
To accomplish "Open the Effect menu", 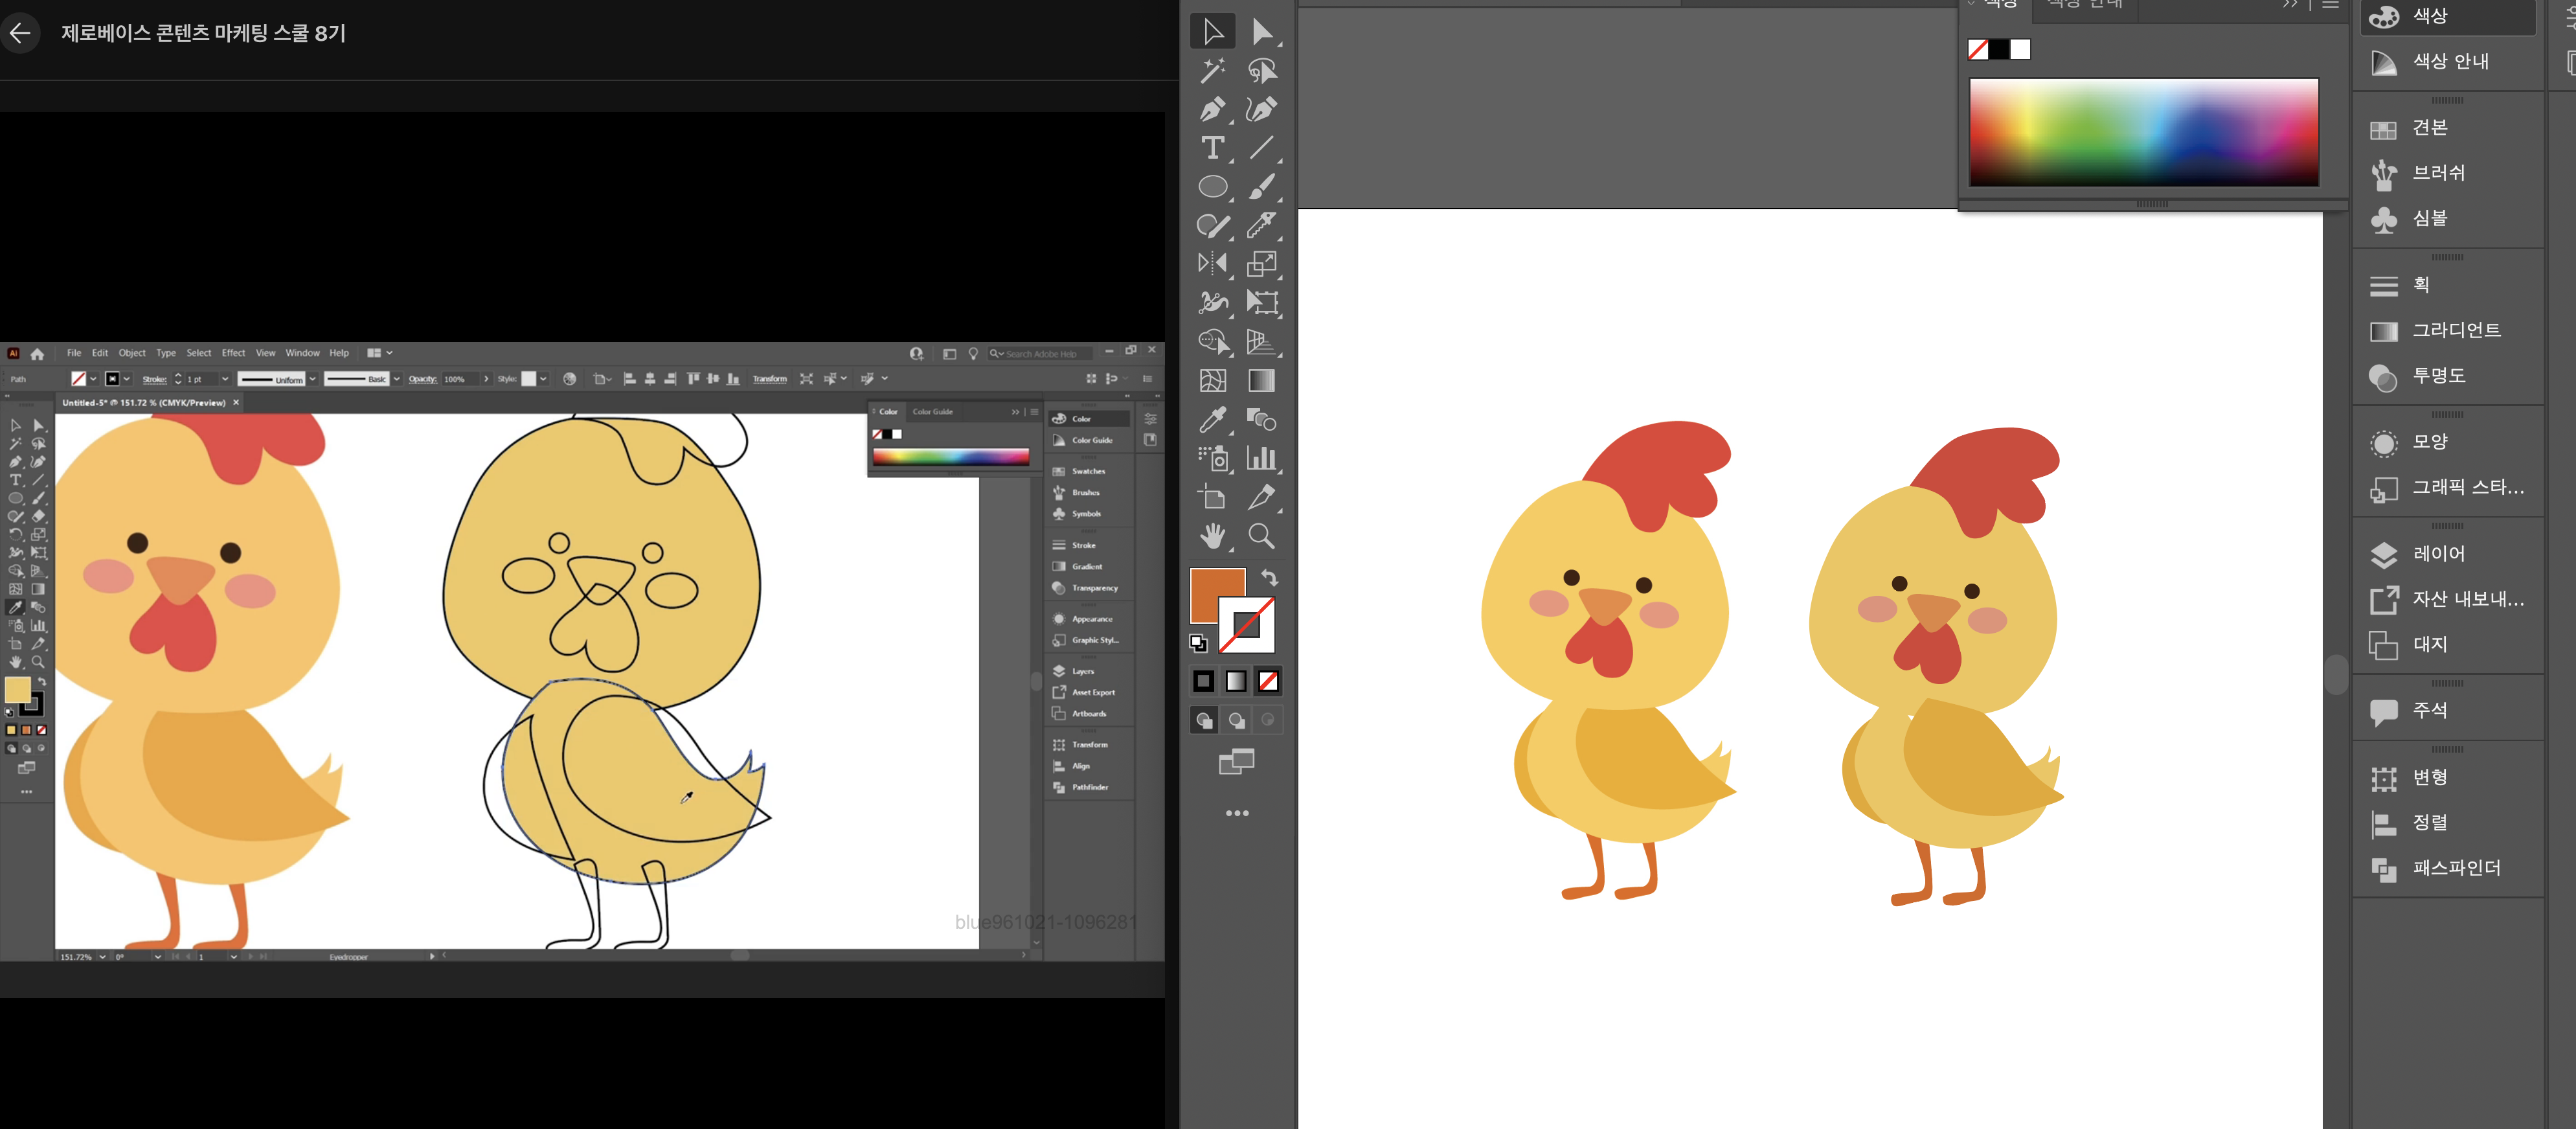I will (x=233, y=353).
